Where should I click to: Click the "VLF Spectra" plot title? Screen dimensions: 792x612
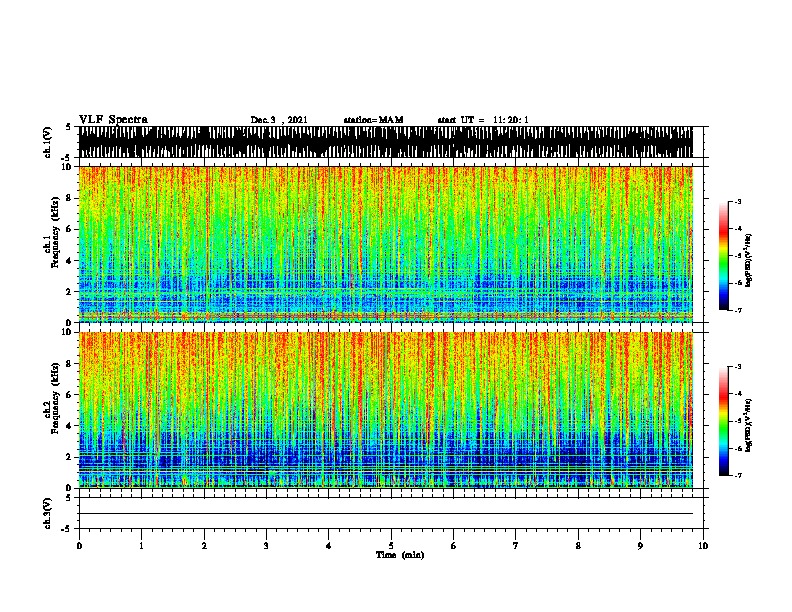click(113, 120)
